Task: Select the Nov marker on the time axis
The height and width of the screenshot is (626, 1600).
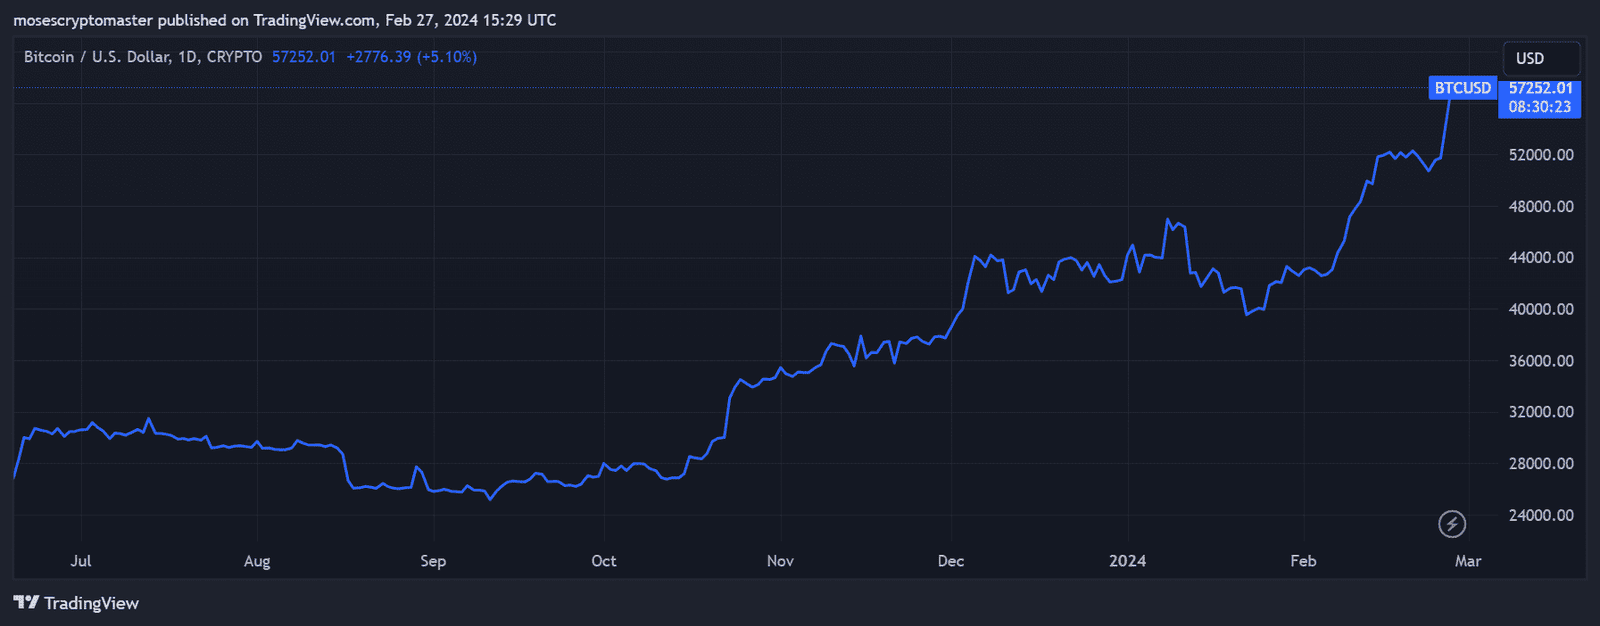Action: tap(780, 561)
